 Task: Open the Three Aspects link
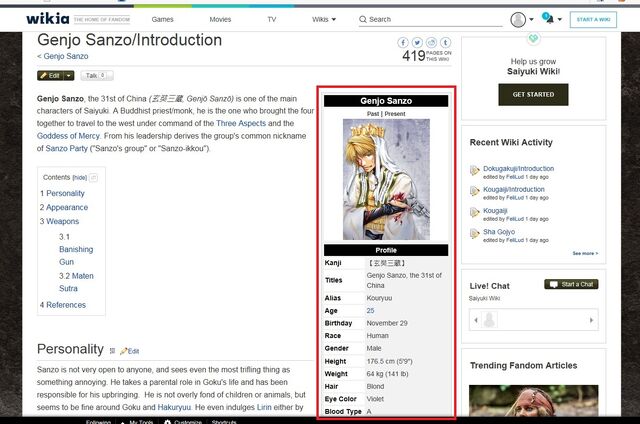241,123
